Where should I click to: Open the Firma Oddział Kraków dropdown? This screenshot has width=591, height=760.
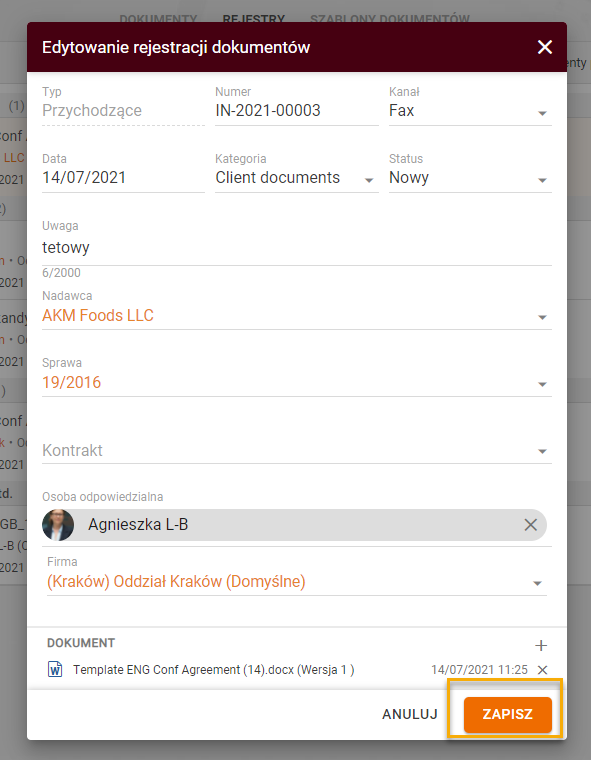point(297,582)
